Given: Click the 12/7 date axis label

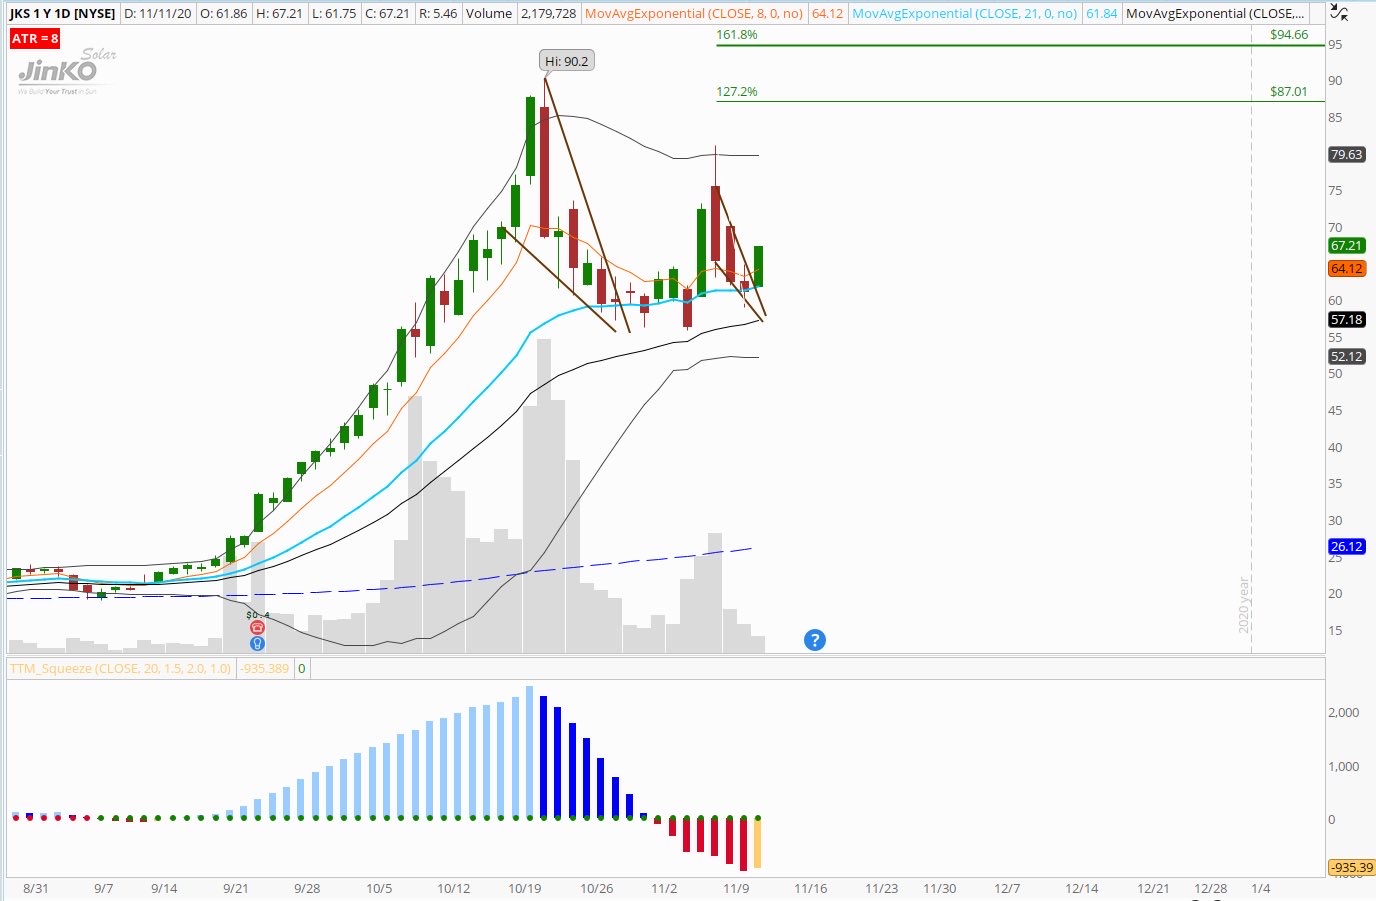Looking at the screenshot, I should [x=1007, y=888].
